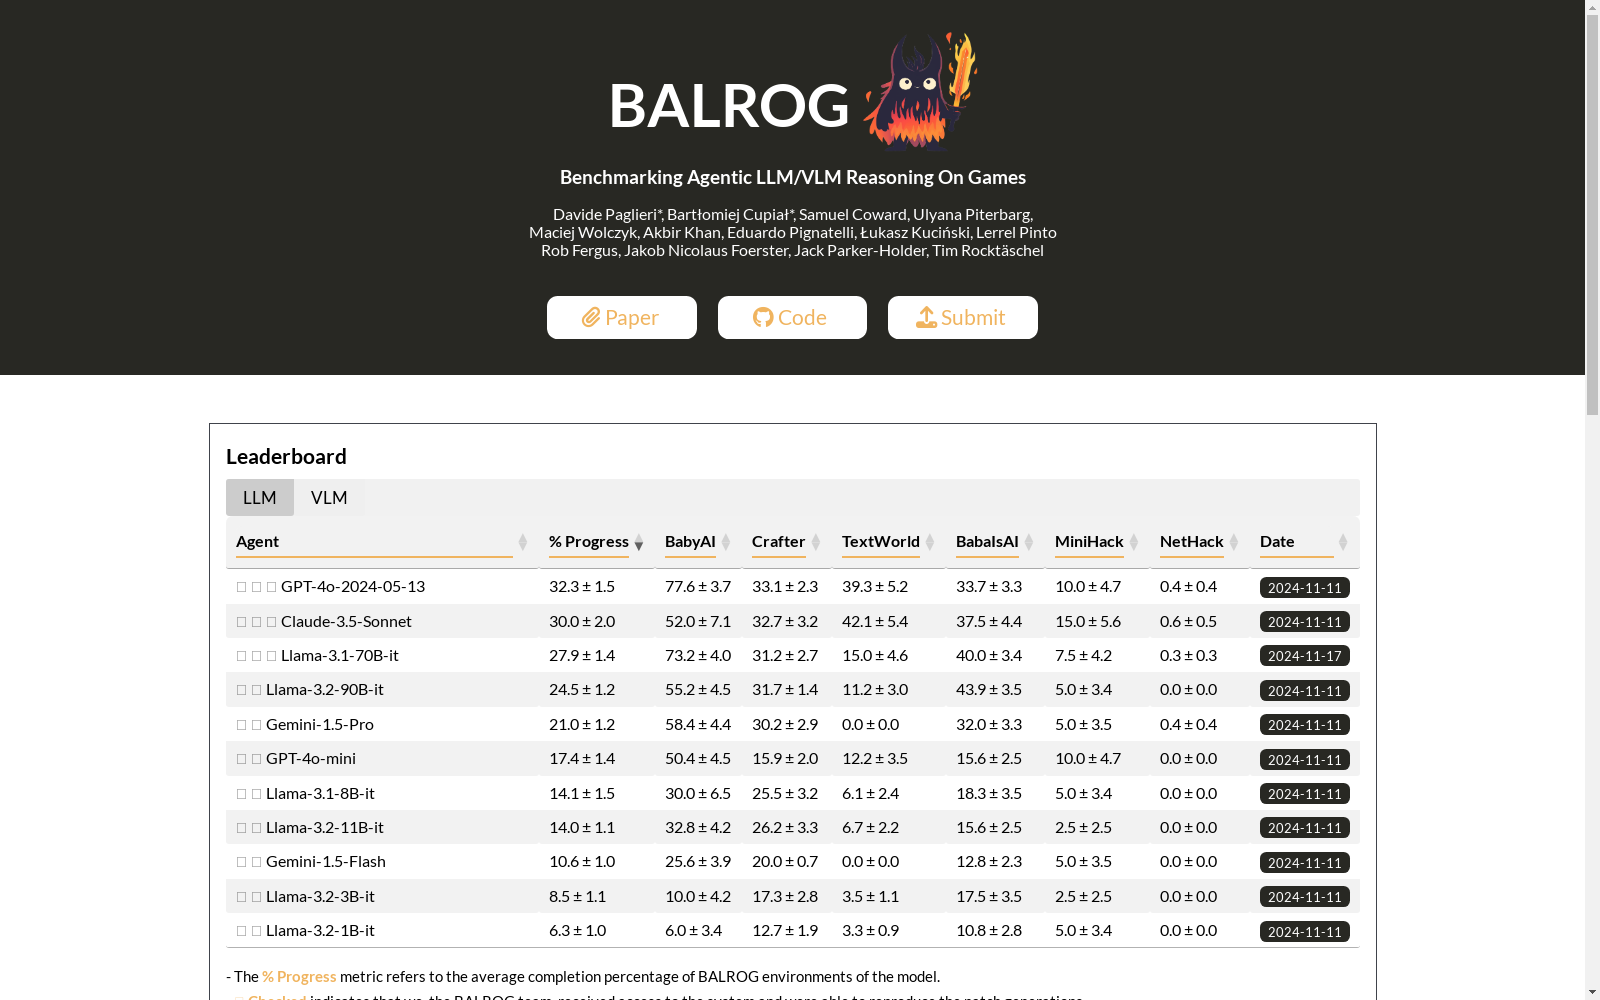
Task: Select the Llama-3.1-8B-it agent name
Action: tap(320, 793)
